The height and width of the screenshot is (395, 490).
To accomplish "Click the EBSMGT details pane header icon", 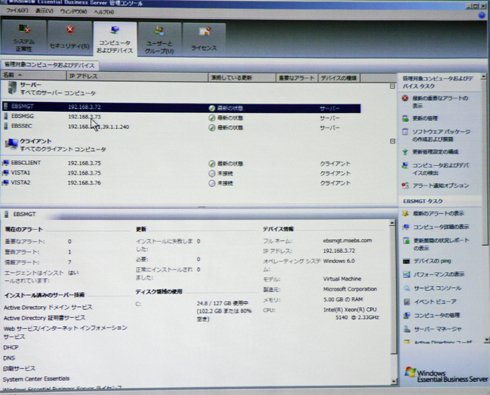I will click(x=6, y=214).
